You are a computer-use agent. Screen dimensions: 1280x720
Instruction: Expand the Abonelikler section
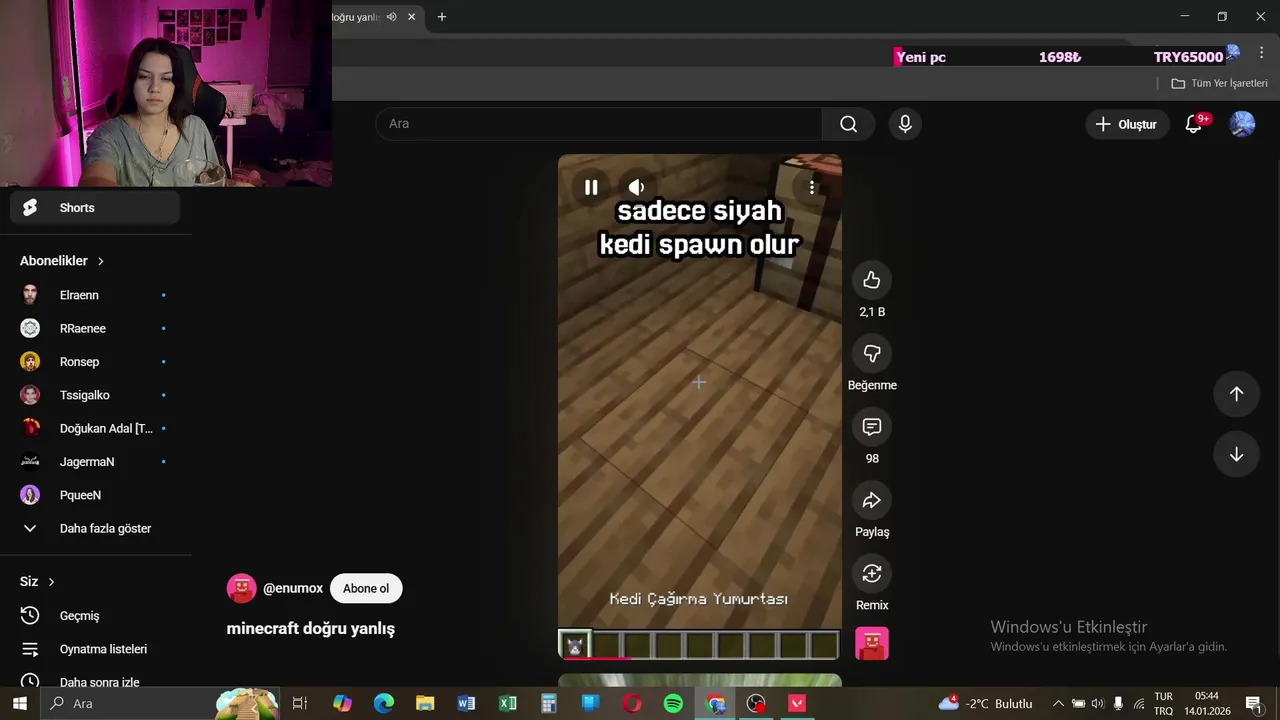[x=62, y=261]
